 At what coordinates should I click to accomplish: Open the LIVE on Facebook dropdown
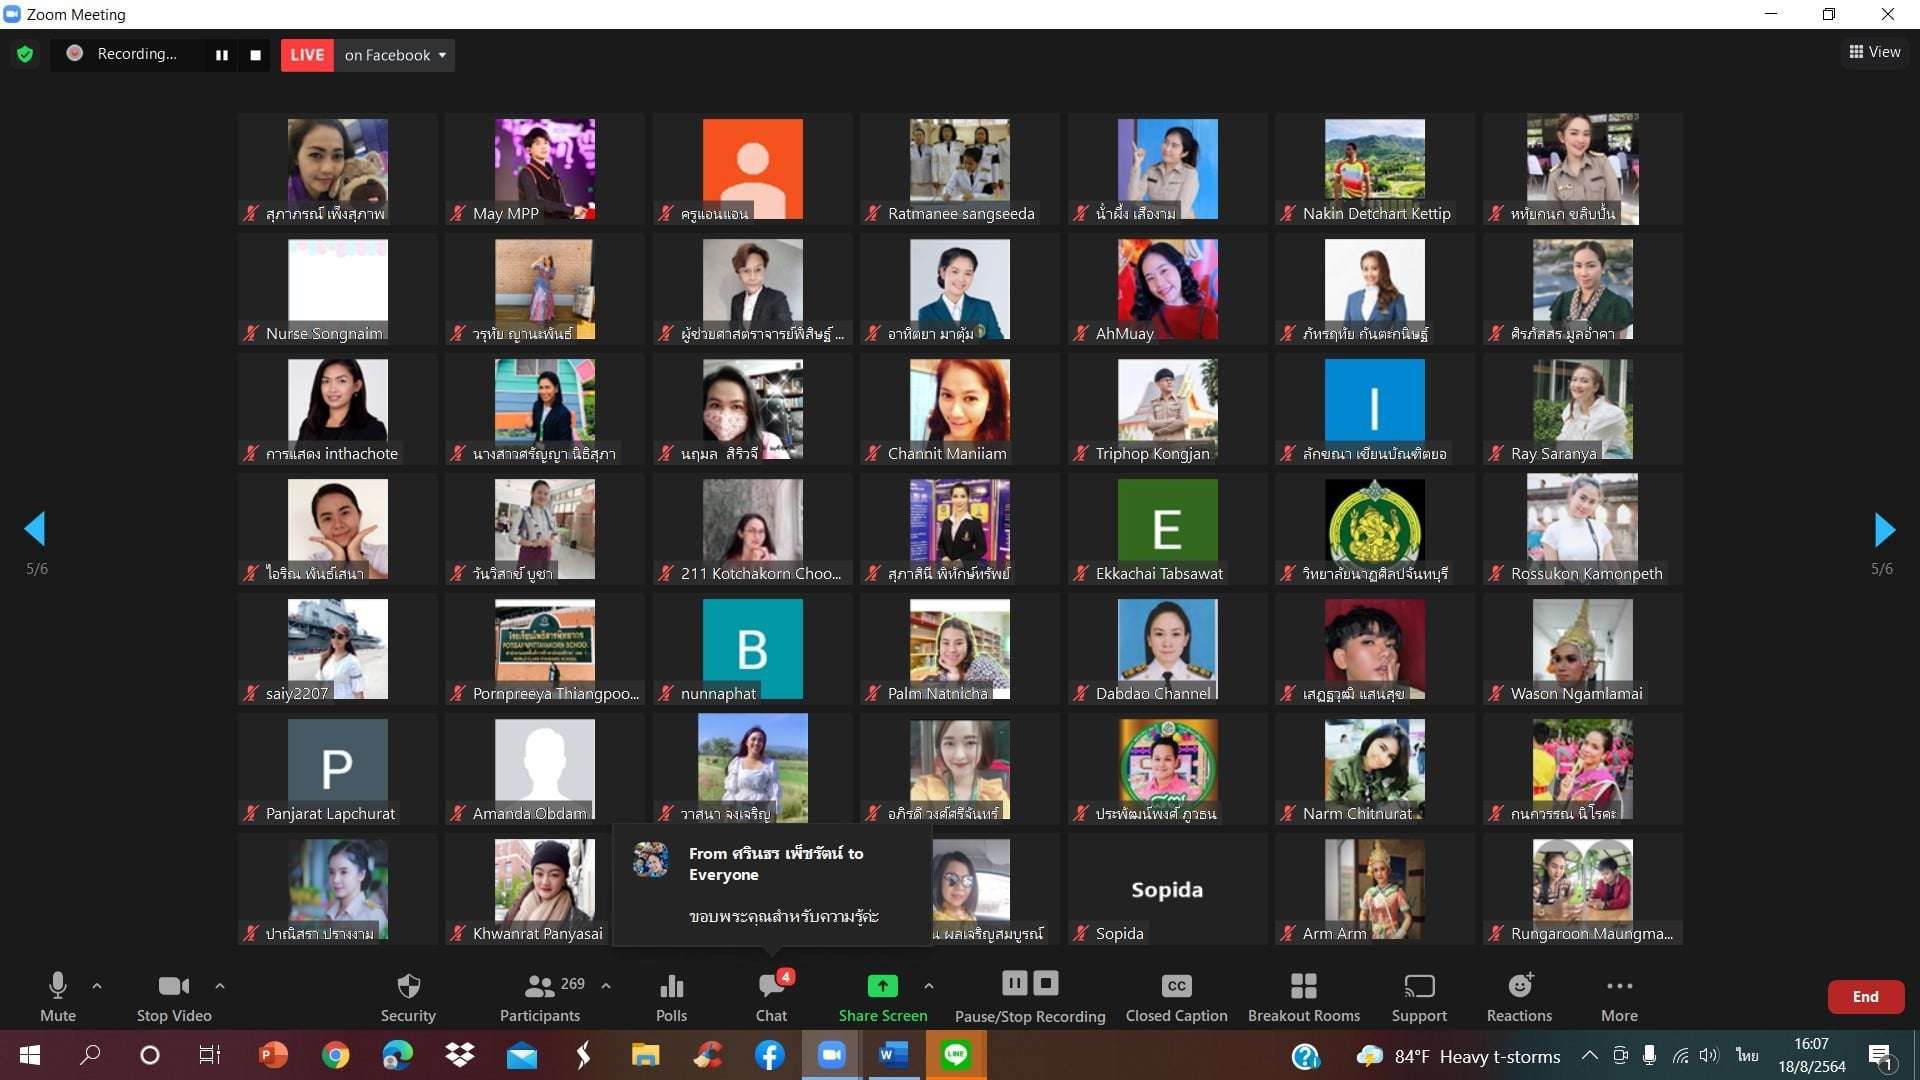click(x=395, y=55)
